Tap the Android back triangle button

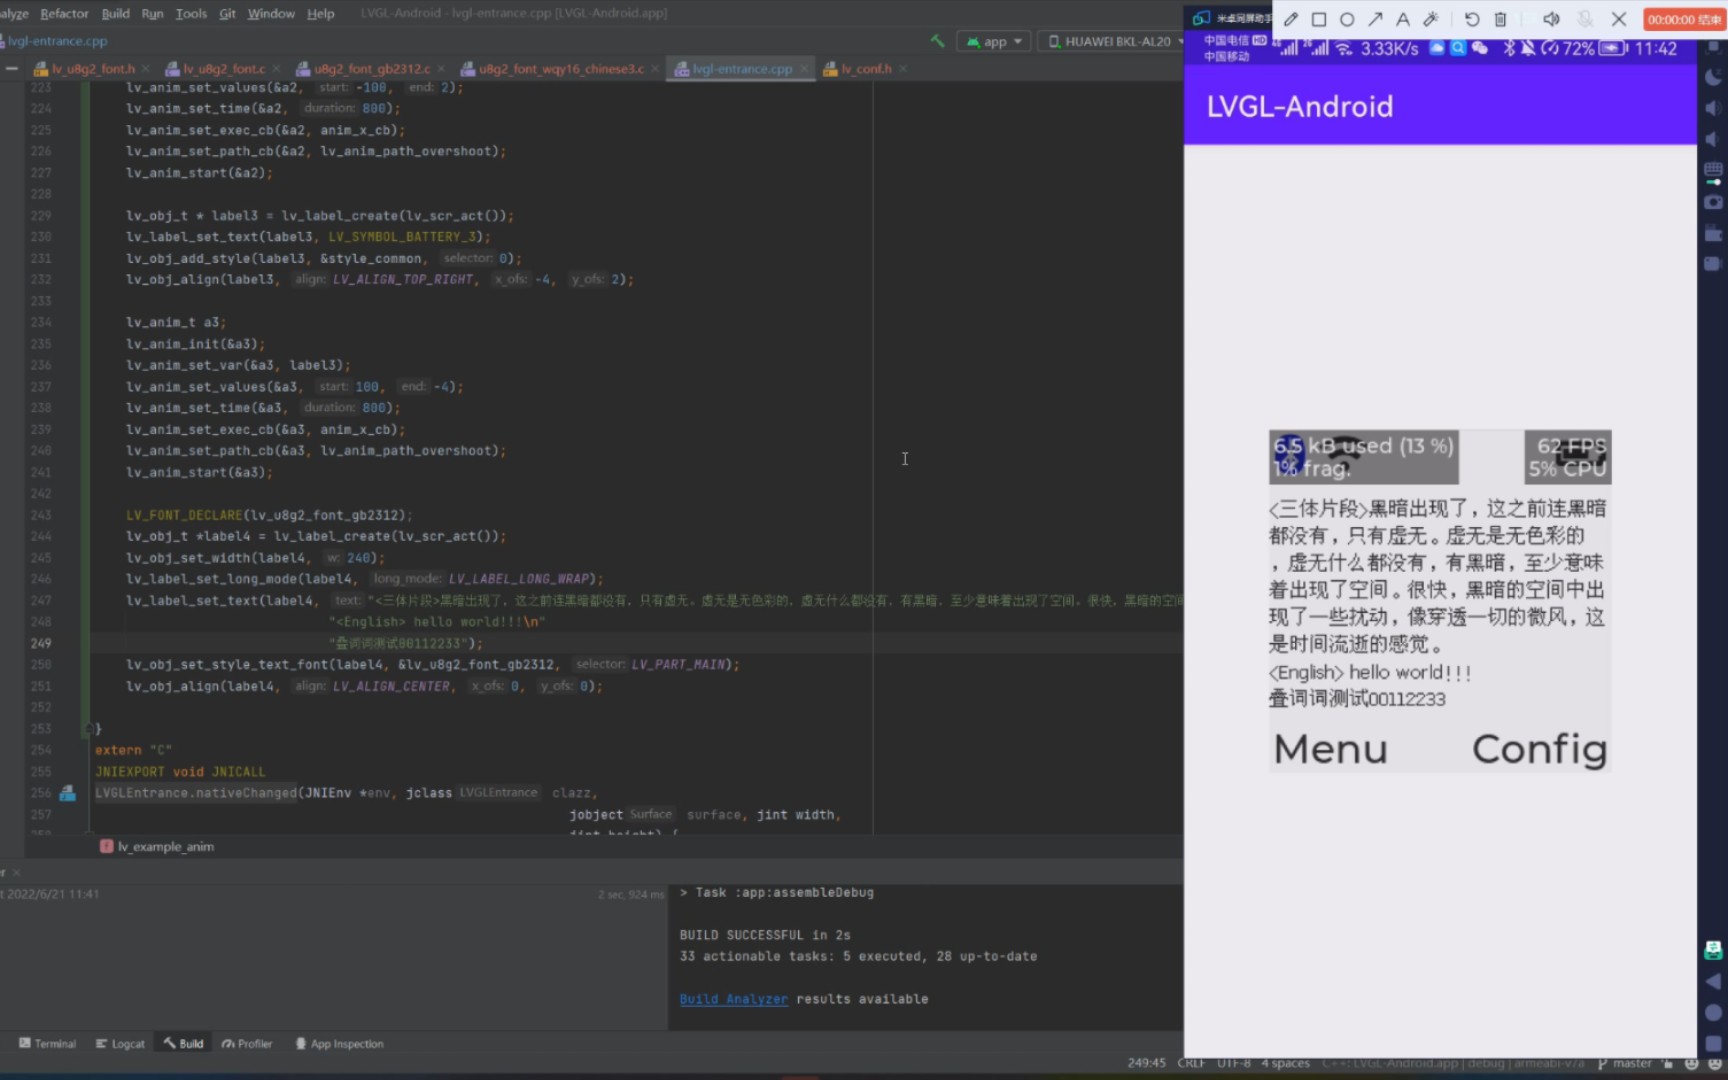(1713, 981)
